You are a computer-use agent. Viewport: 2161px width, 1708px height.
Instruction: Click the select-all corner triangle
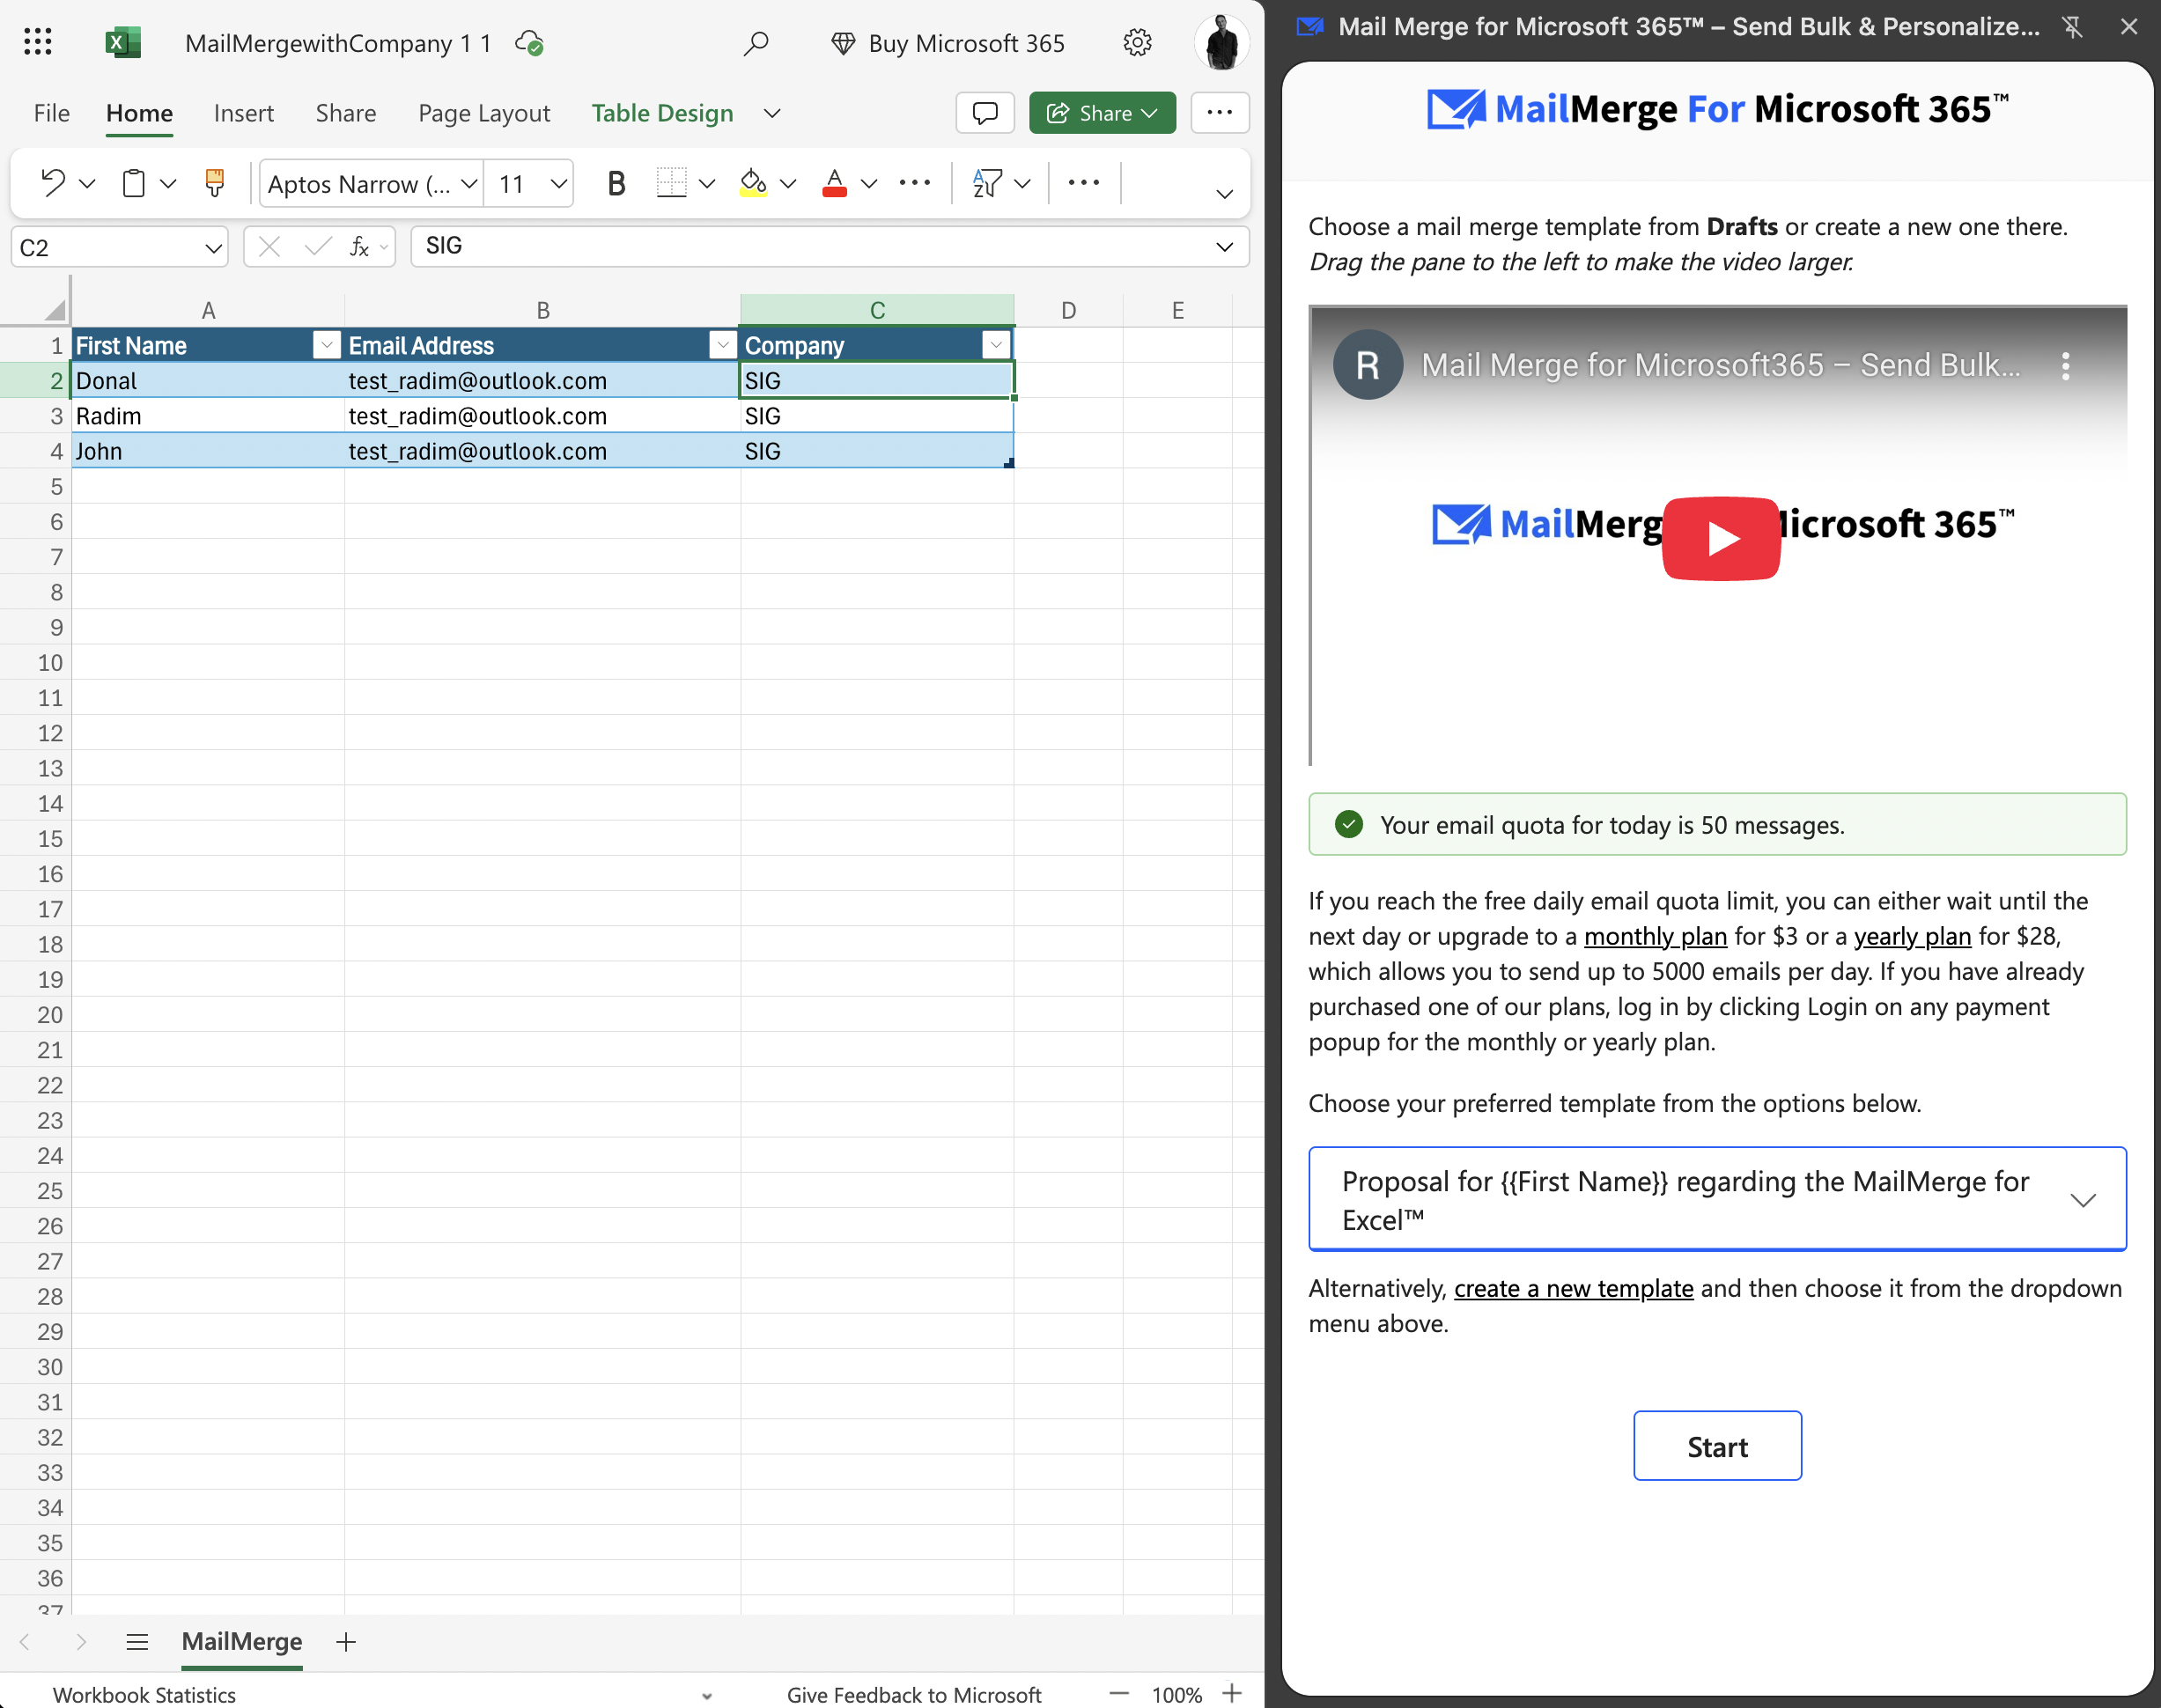click(54, 310)
